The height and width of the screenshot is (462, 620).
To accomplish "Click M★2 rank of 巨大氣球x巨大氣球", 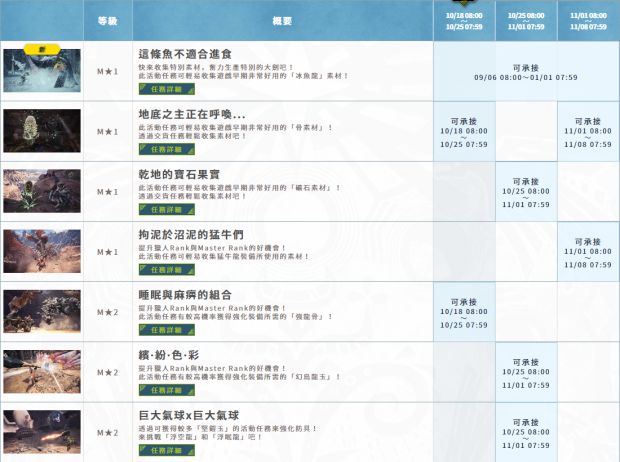I will coord(108,433).
